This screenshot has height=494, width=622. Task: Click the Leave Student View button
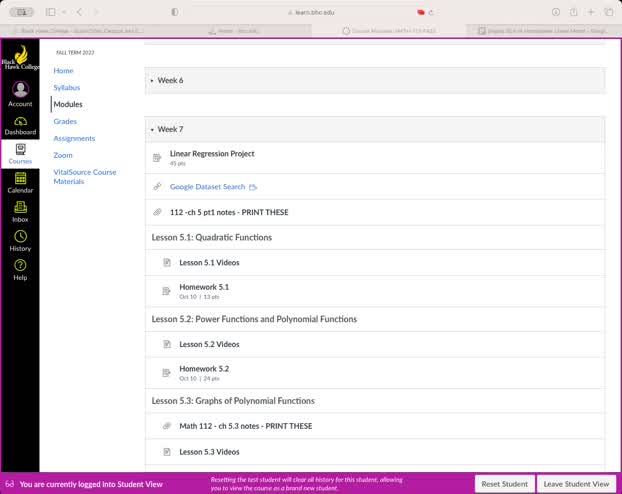(x=576, y=484)
